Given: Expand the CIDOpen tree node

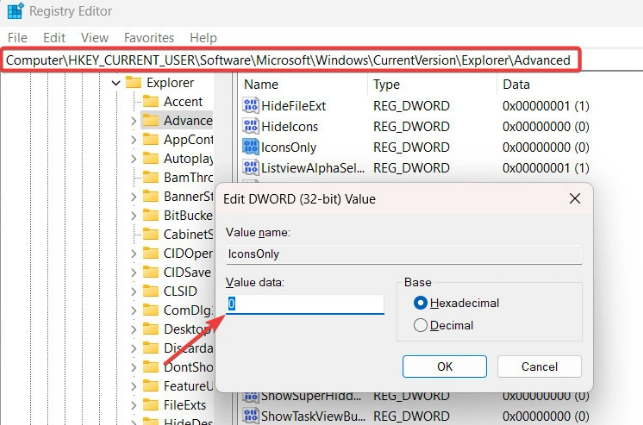Looking at the screenshot, I should pyautogui.click(x=134, y=254).
